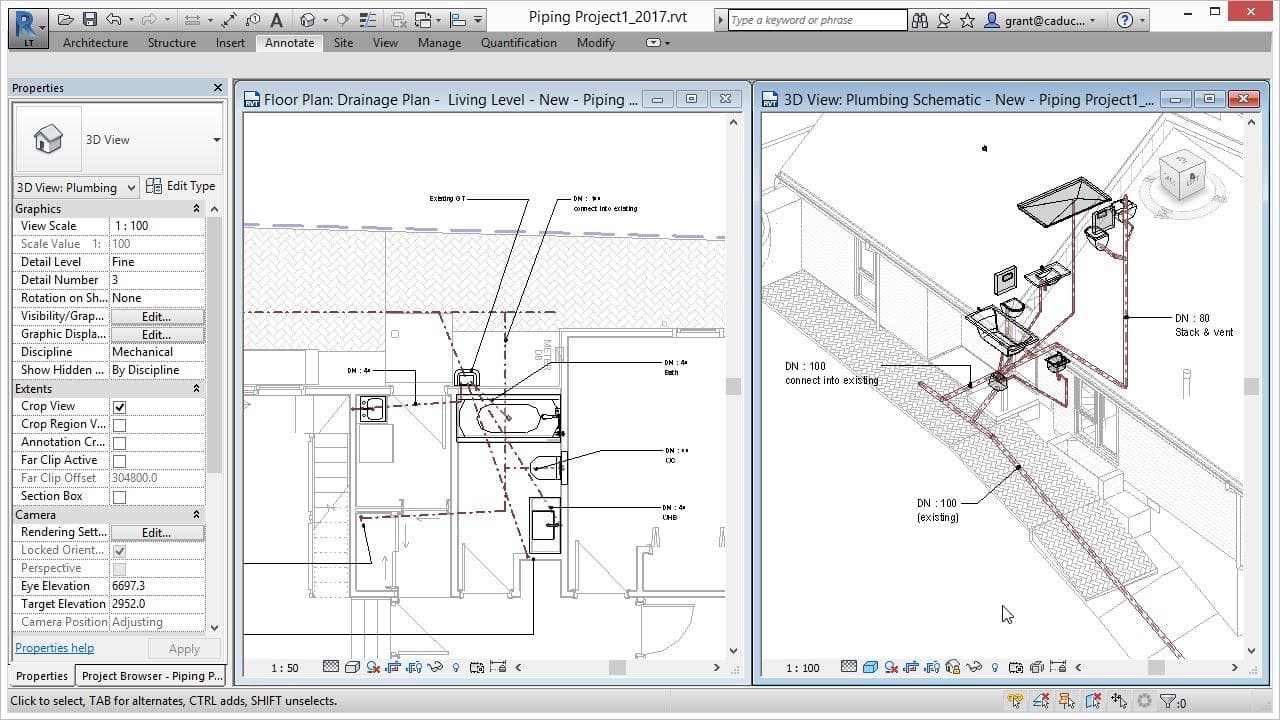Screen dimensions: 1280x720
Task: Open Favorites star icon
Action: [967, 20]
